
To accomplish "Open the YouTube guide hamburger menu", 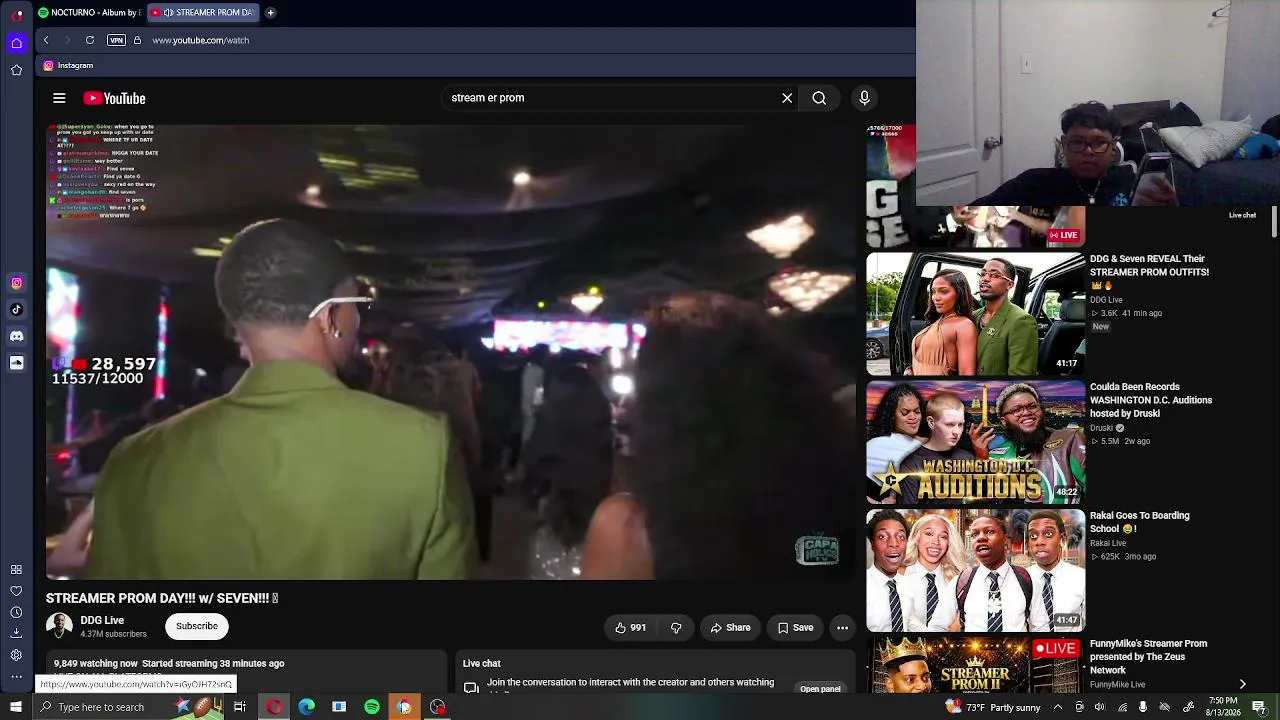I will click(x=59, y=98).
